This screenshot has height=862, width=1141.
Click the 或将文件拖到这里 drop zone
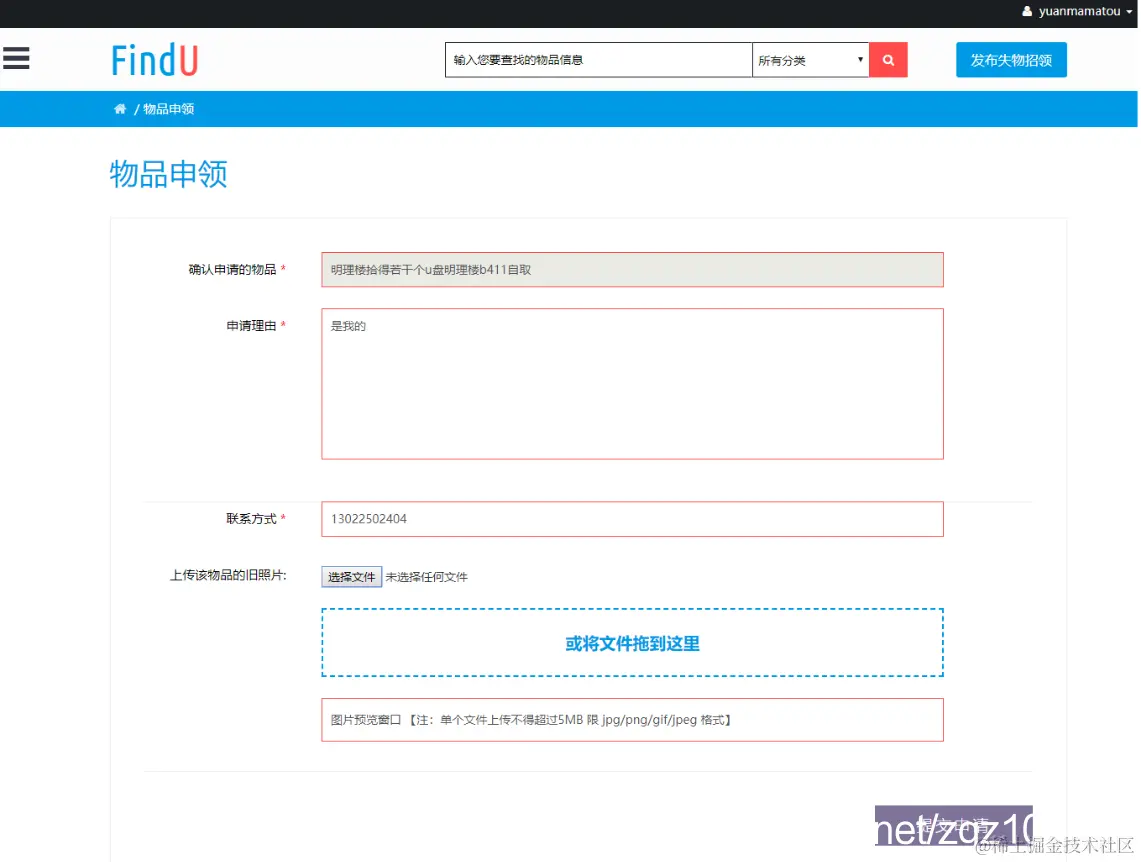click(632, 643)
